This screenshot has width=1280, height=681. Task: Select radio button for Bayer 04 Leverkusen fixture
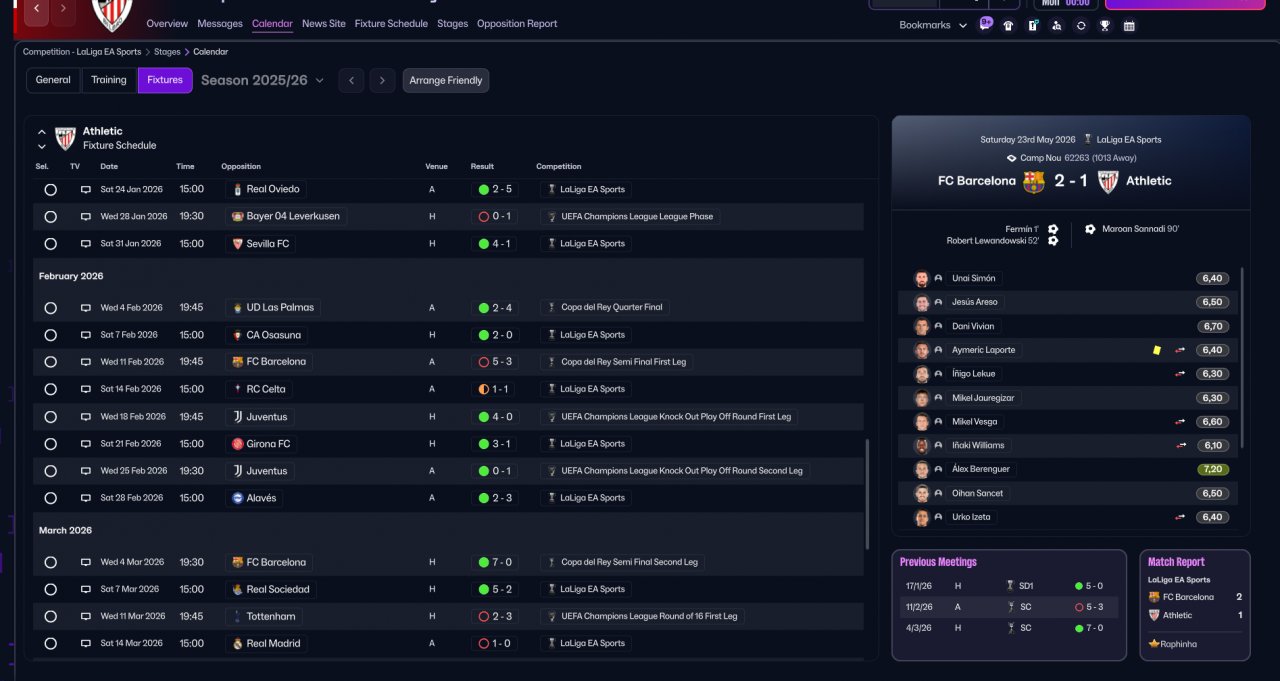click(x=51, y=216)
